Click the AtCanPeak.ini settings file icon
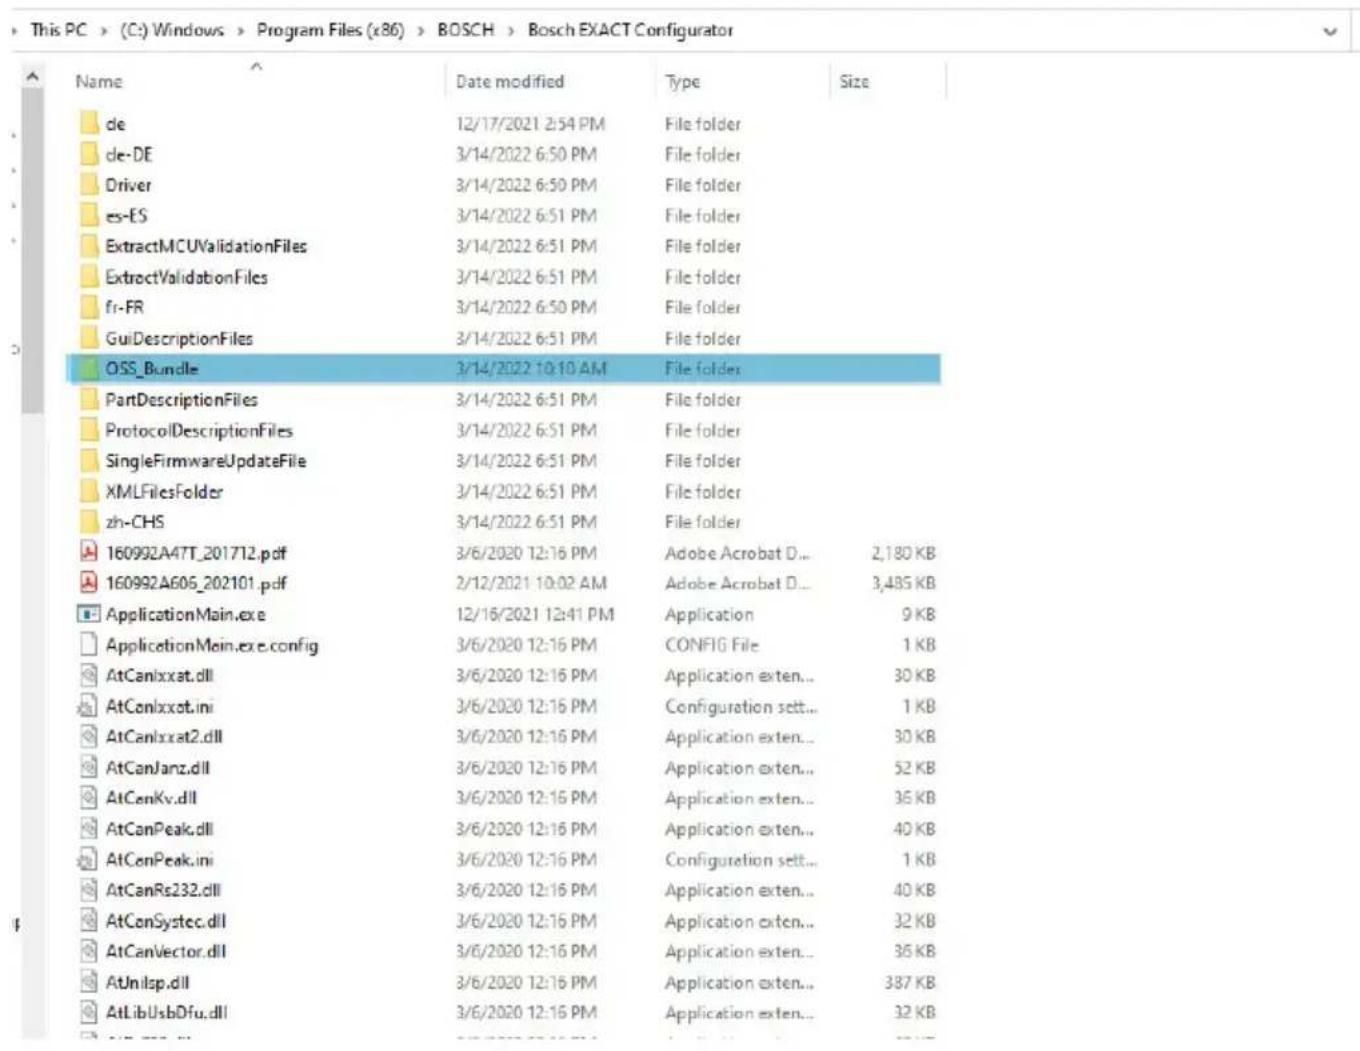The image size is (1360, 1051). 89,859
